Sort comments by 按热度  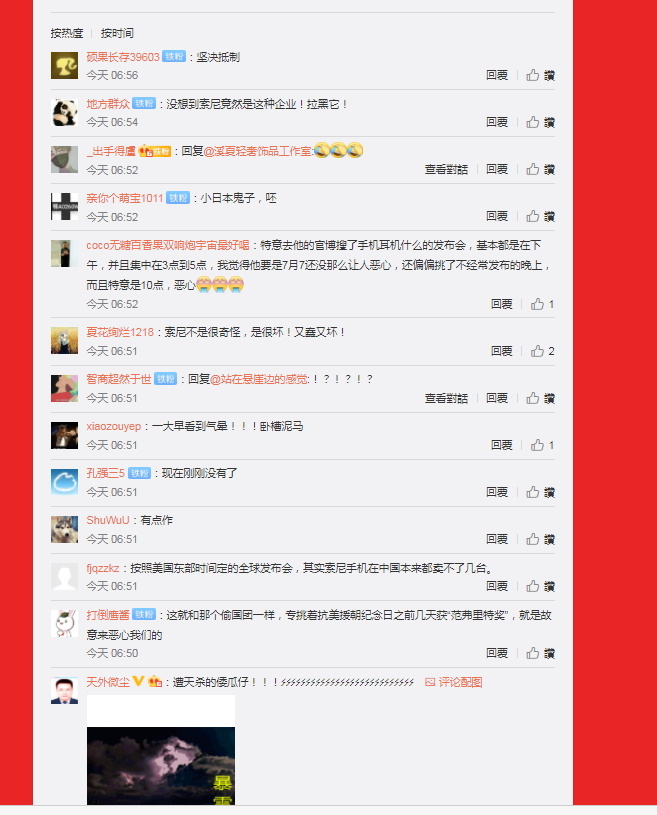67,33
